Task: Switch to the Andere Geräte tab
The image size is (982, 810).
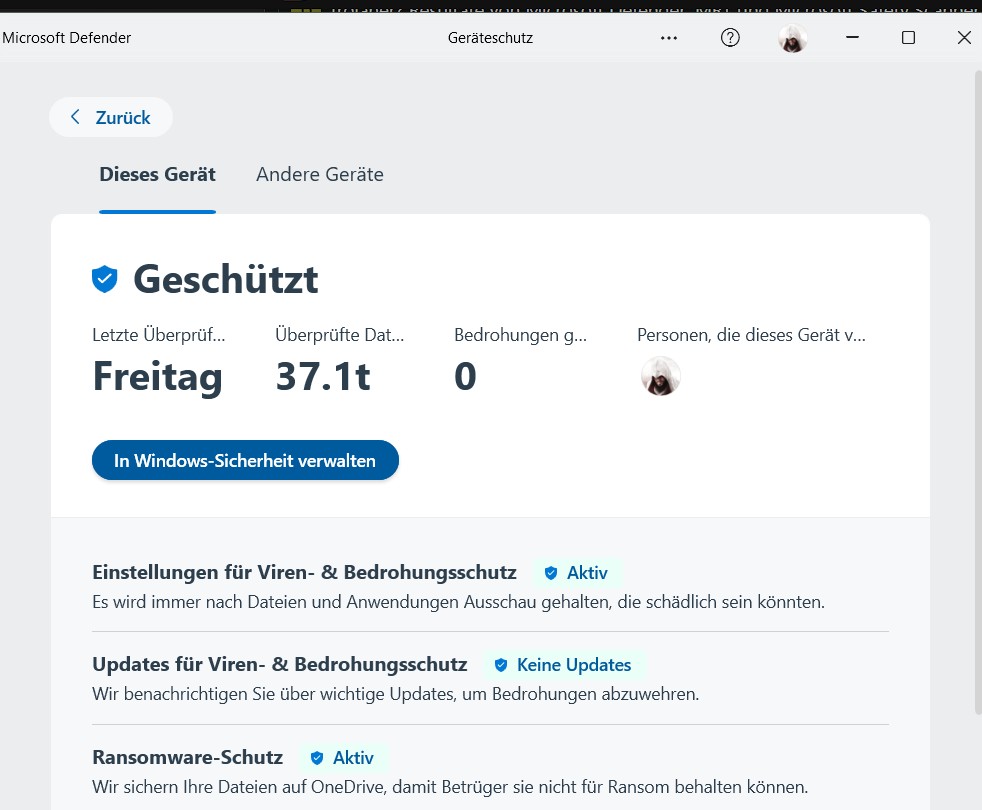Action: [319, 174]
